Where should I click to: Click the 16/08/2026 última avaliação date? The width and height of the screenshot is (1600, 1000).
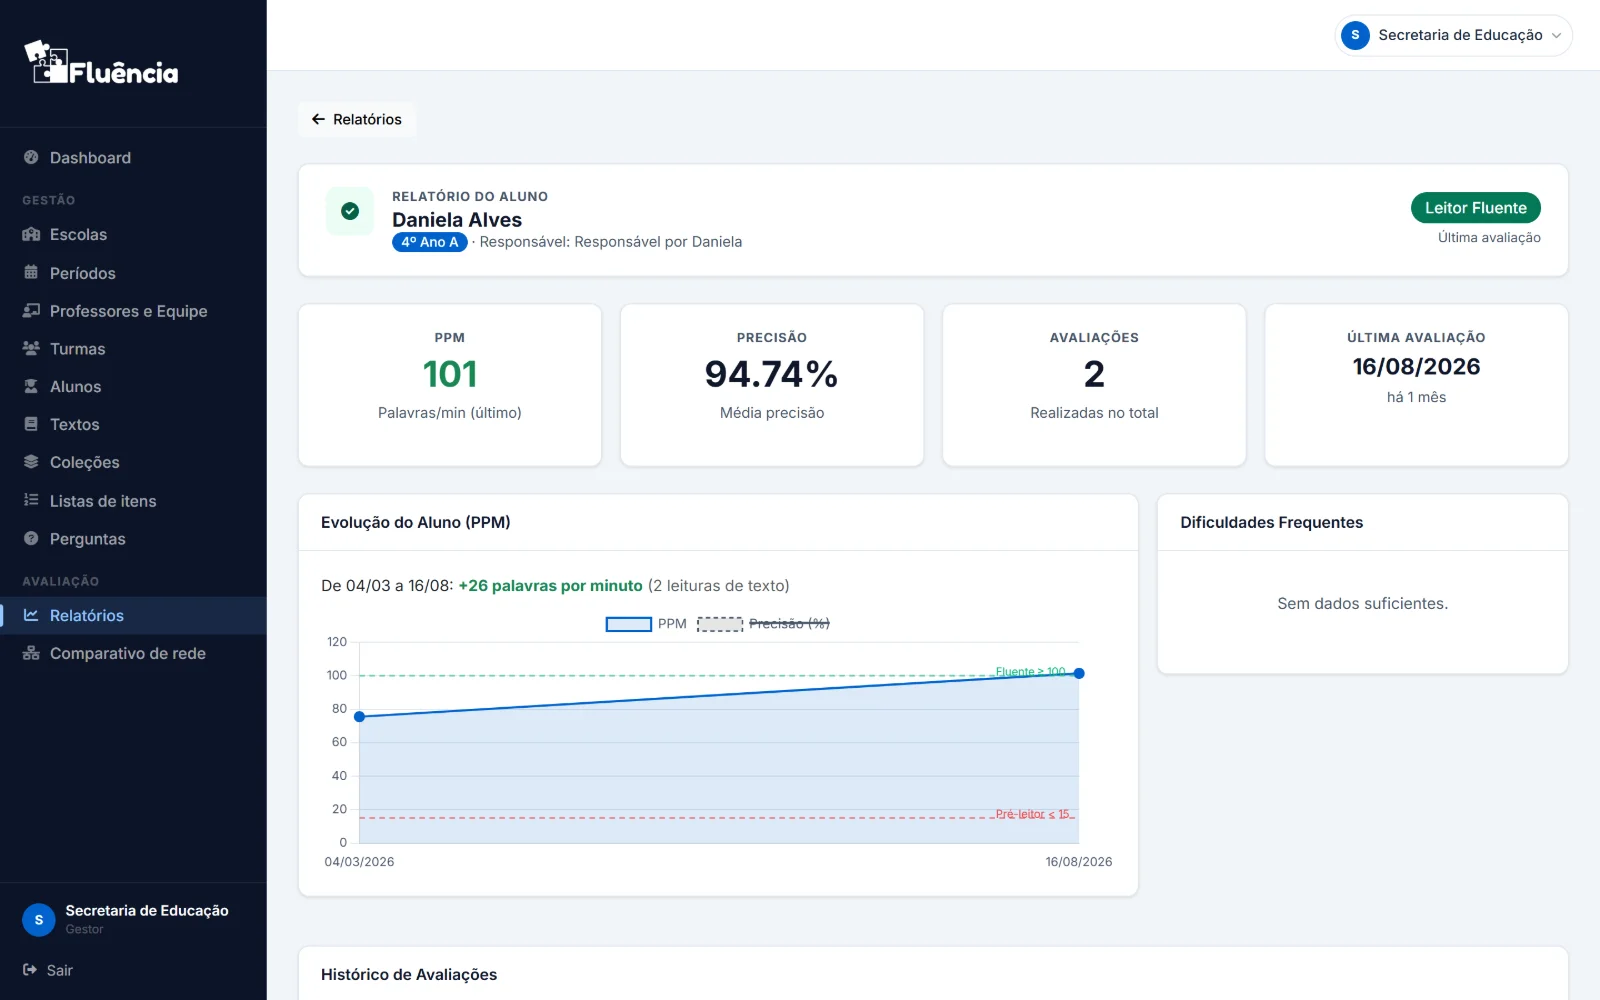[1416, 367]
